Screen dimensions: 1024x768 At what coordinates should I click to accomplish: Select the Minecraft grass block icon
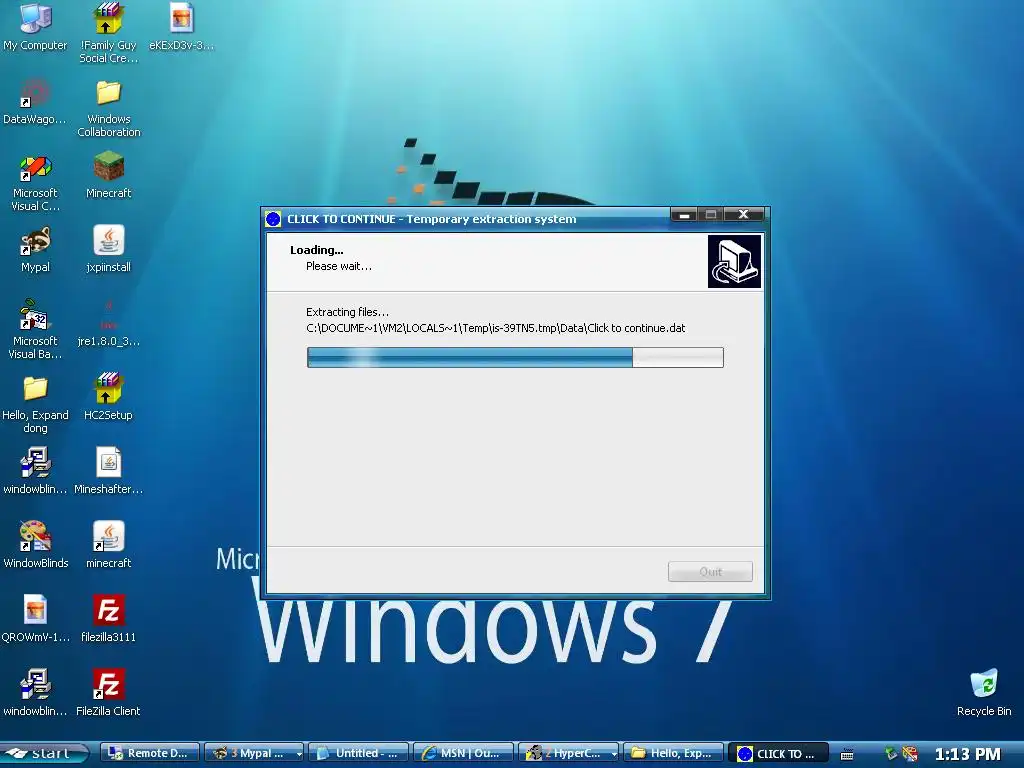[x=108, y=166]
